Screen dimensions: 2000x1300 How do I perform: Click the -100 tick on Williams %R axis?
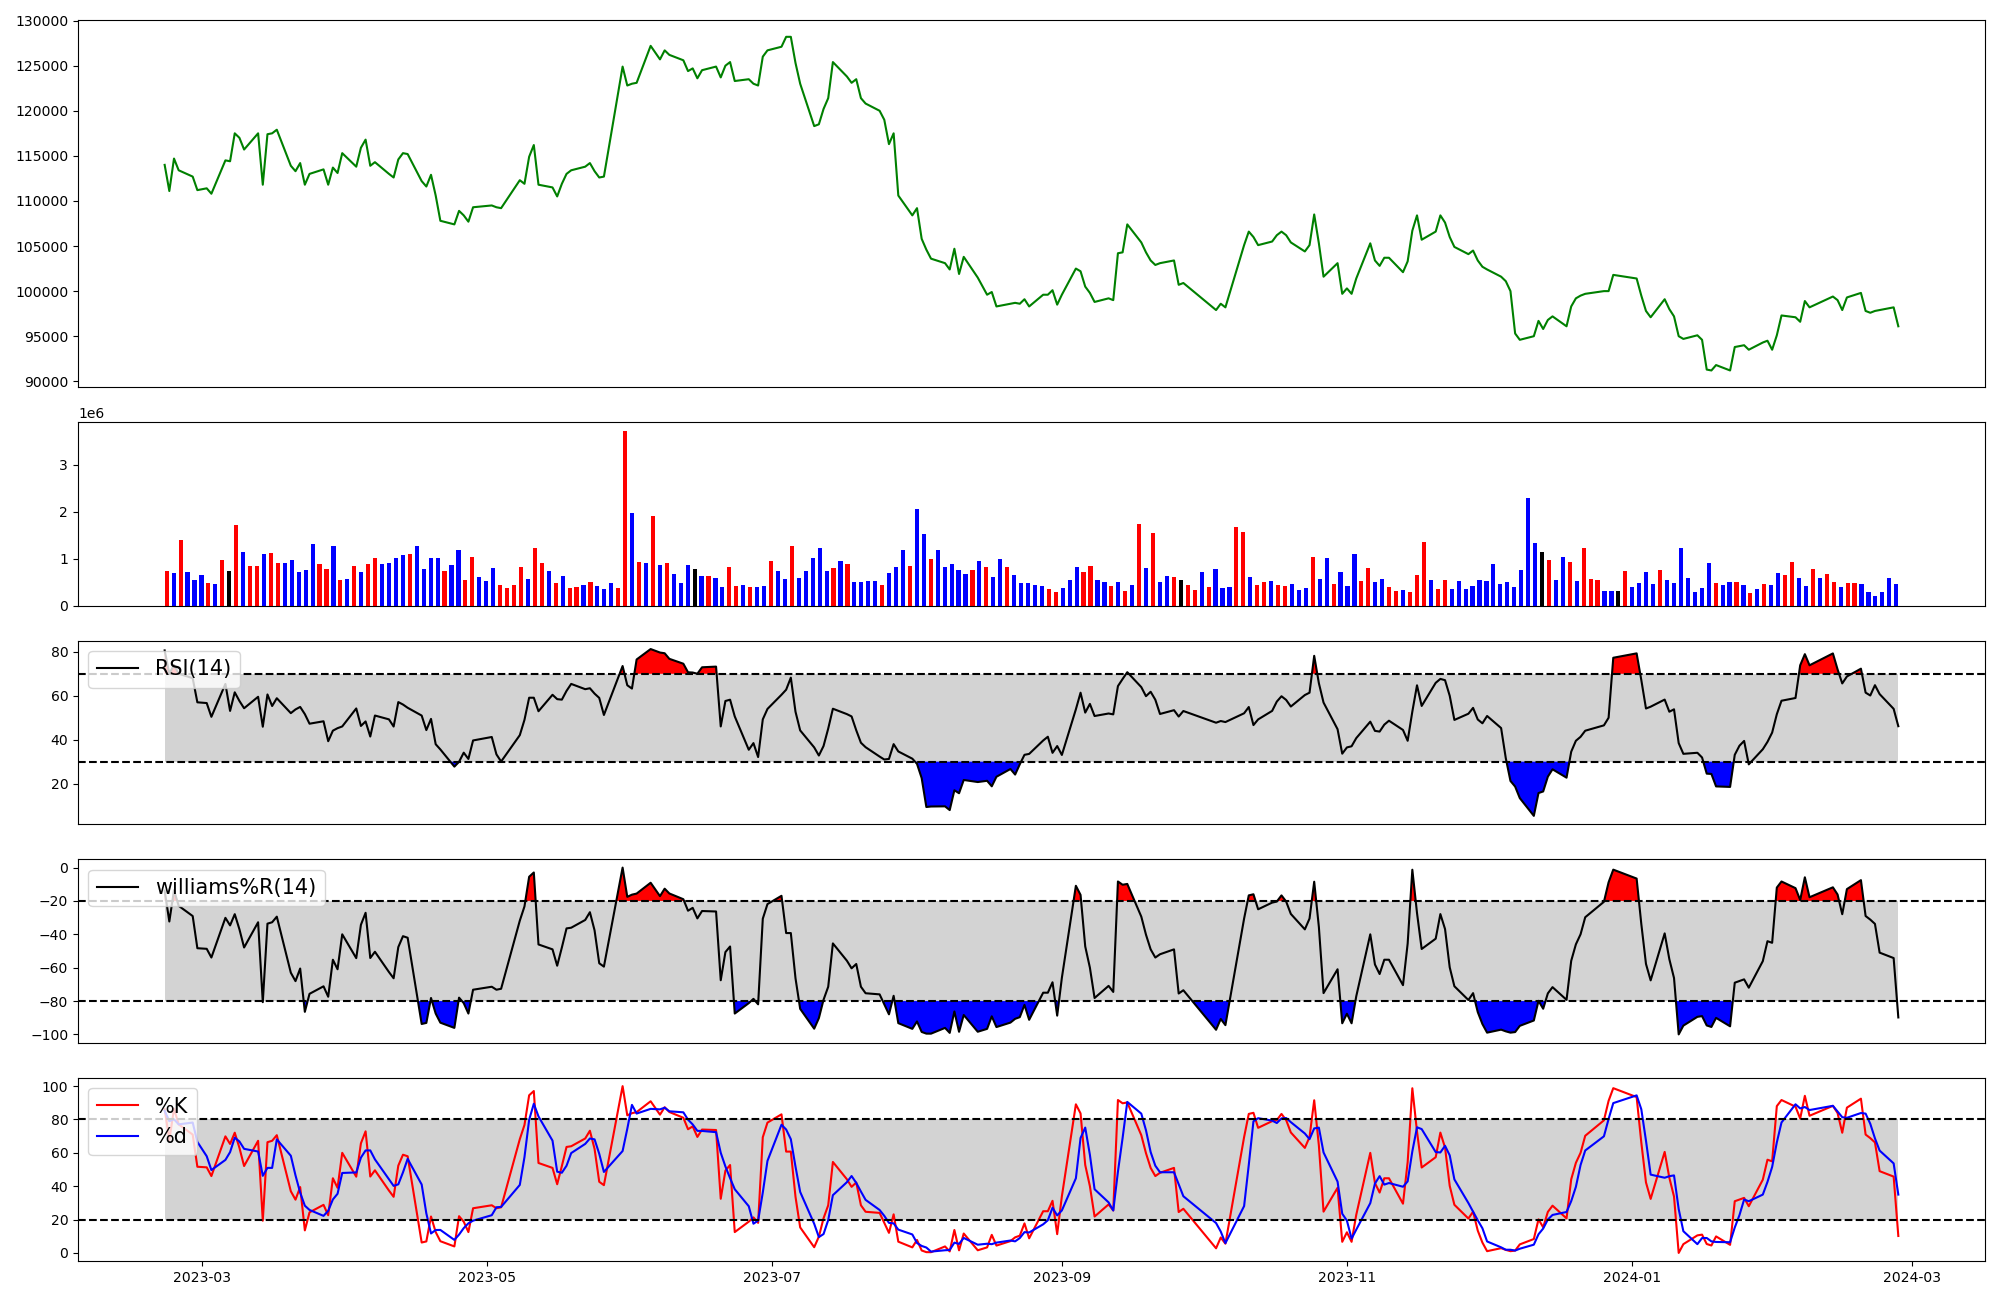pos(50,1035)
